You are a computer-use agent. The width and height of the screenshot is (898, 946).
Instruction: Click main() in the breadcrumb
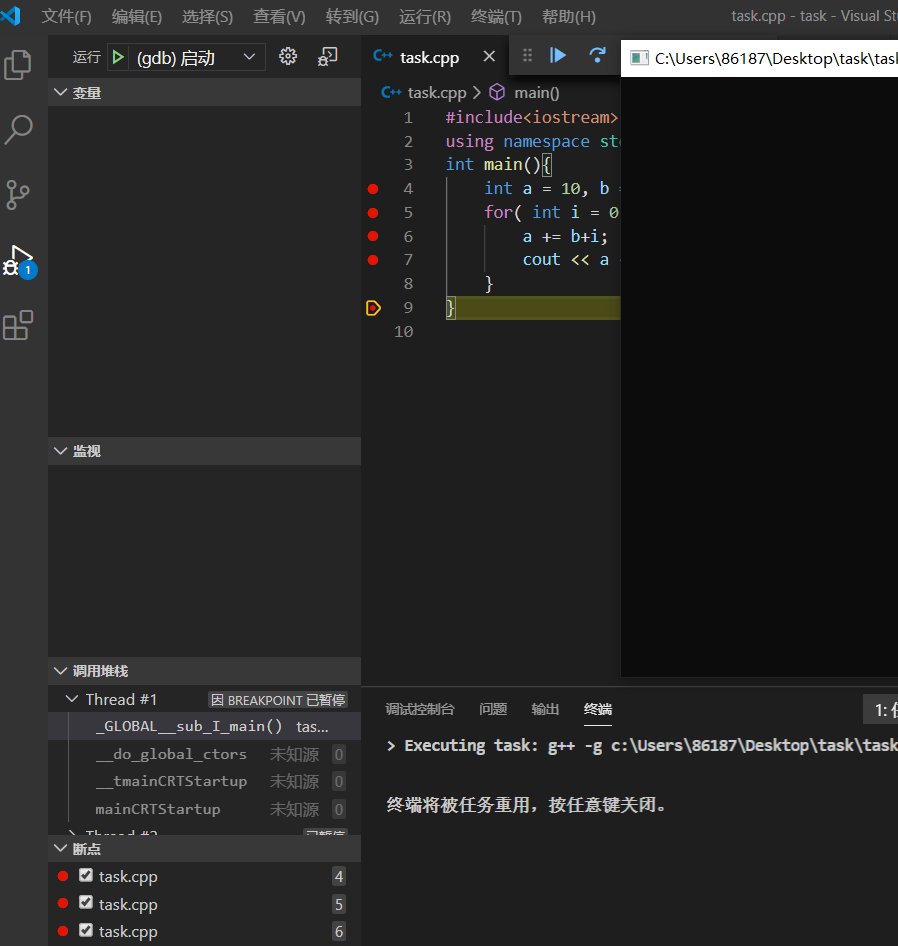(x=537, y=92)
